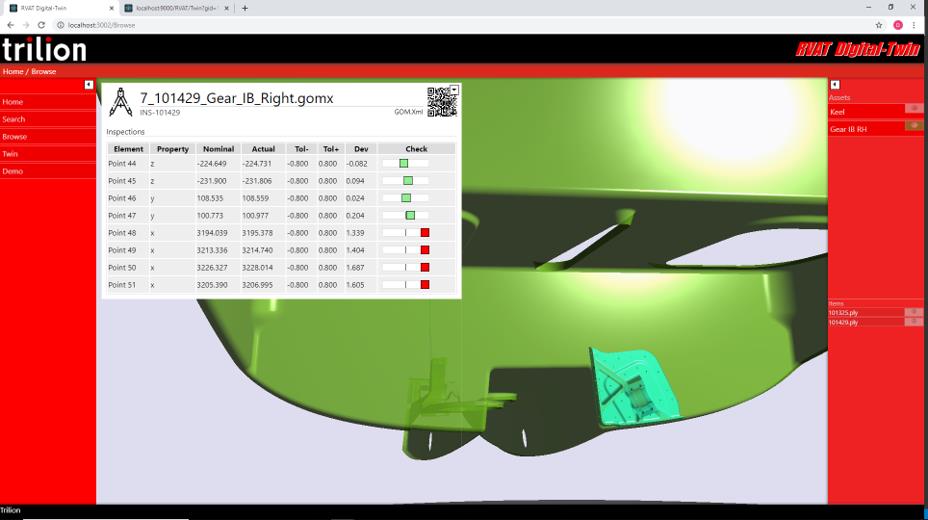Select the Point 49 row label

coord(122,250)
